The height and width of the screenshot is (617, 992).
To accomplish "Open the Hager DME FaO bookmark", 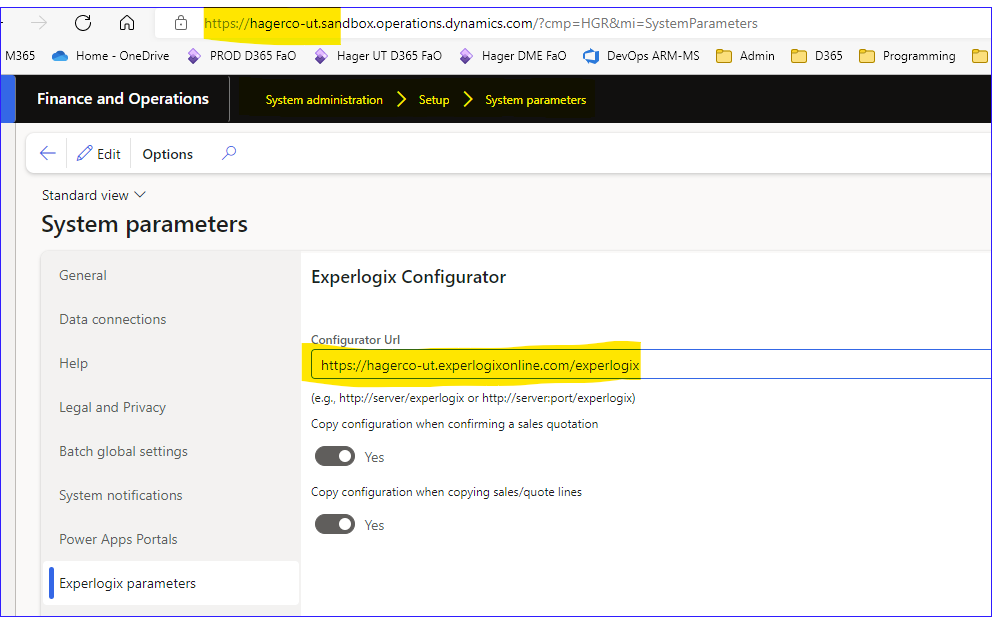I will (512, 56).
